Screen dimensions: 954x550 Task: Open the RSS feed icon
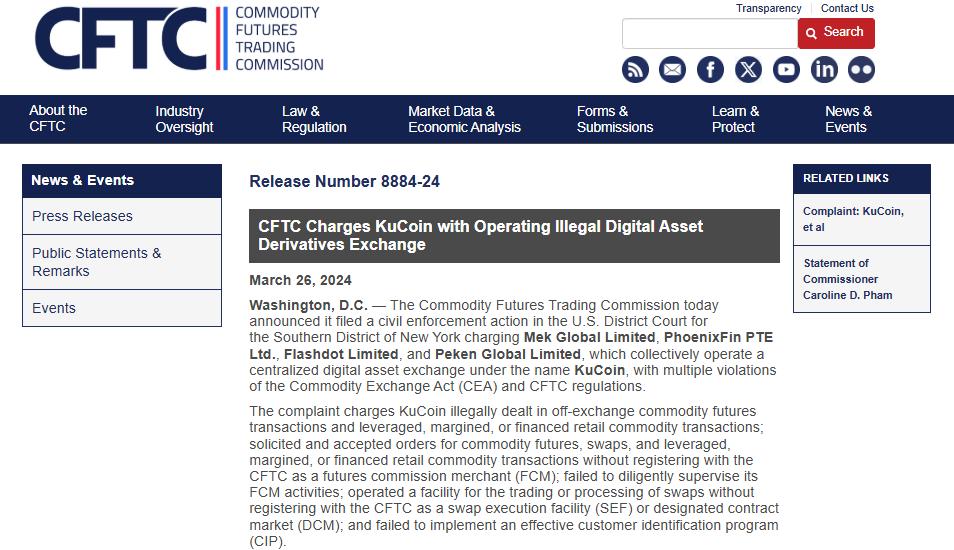pos(635,69)
